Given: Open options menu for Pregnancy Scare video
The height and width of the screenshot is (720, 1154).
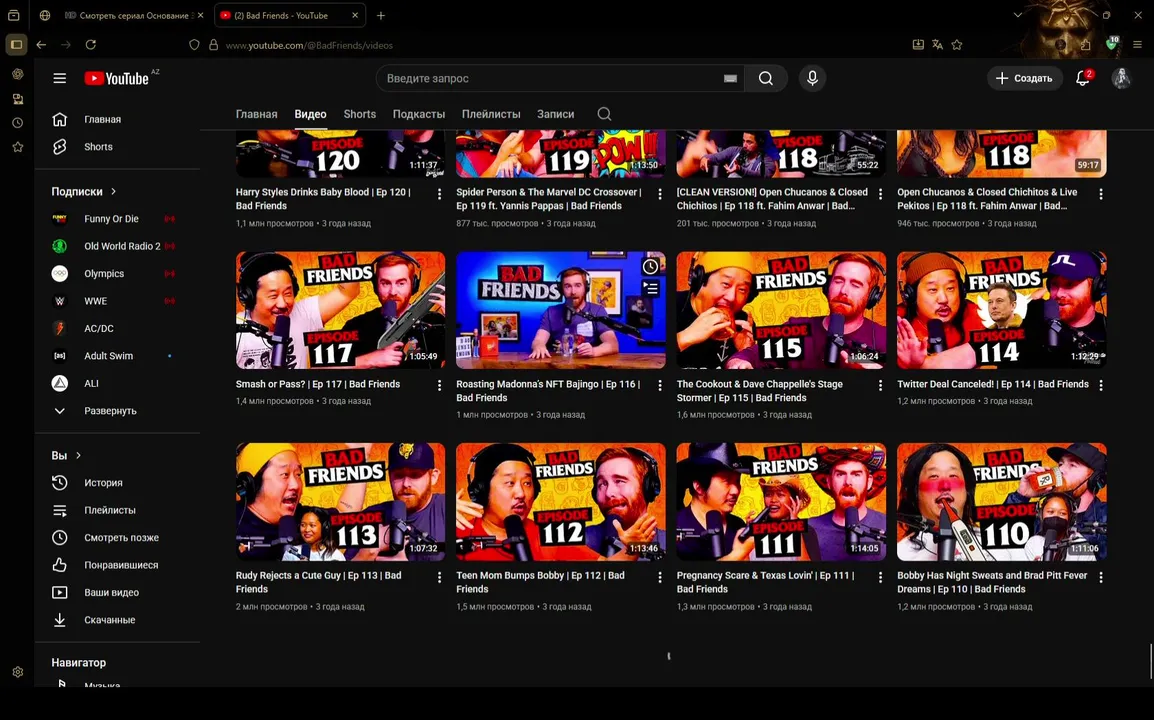Looking at the screenshot, I should pyautogui.click(x=880, y=577).
